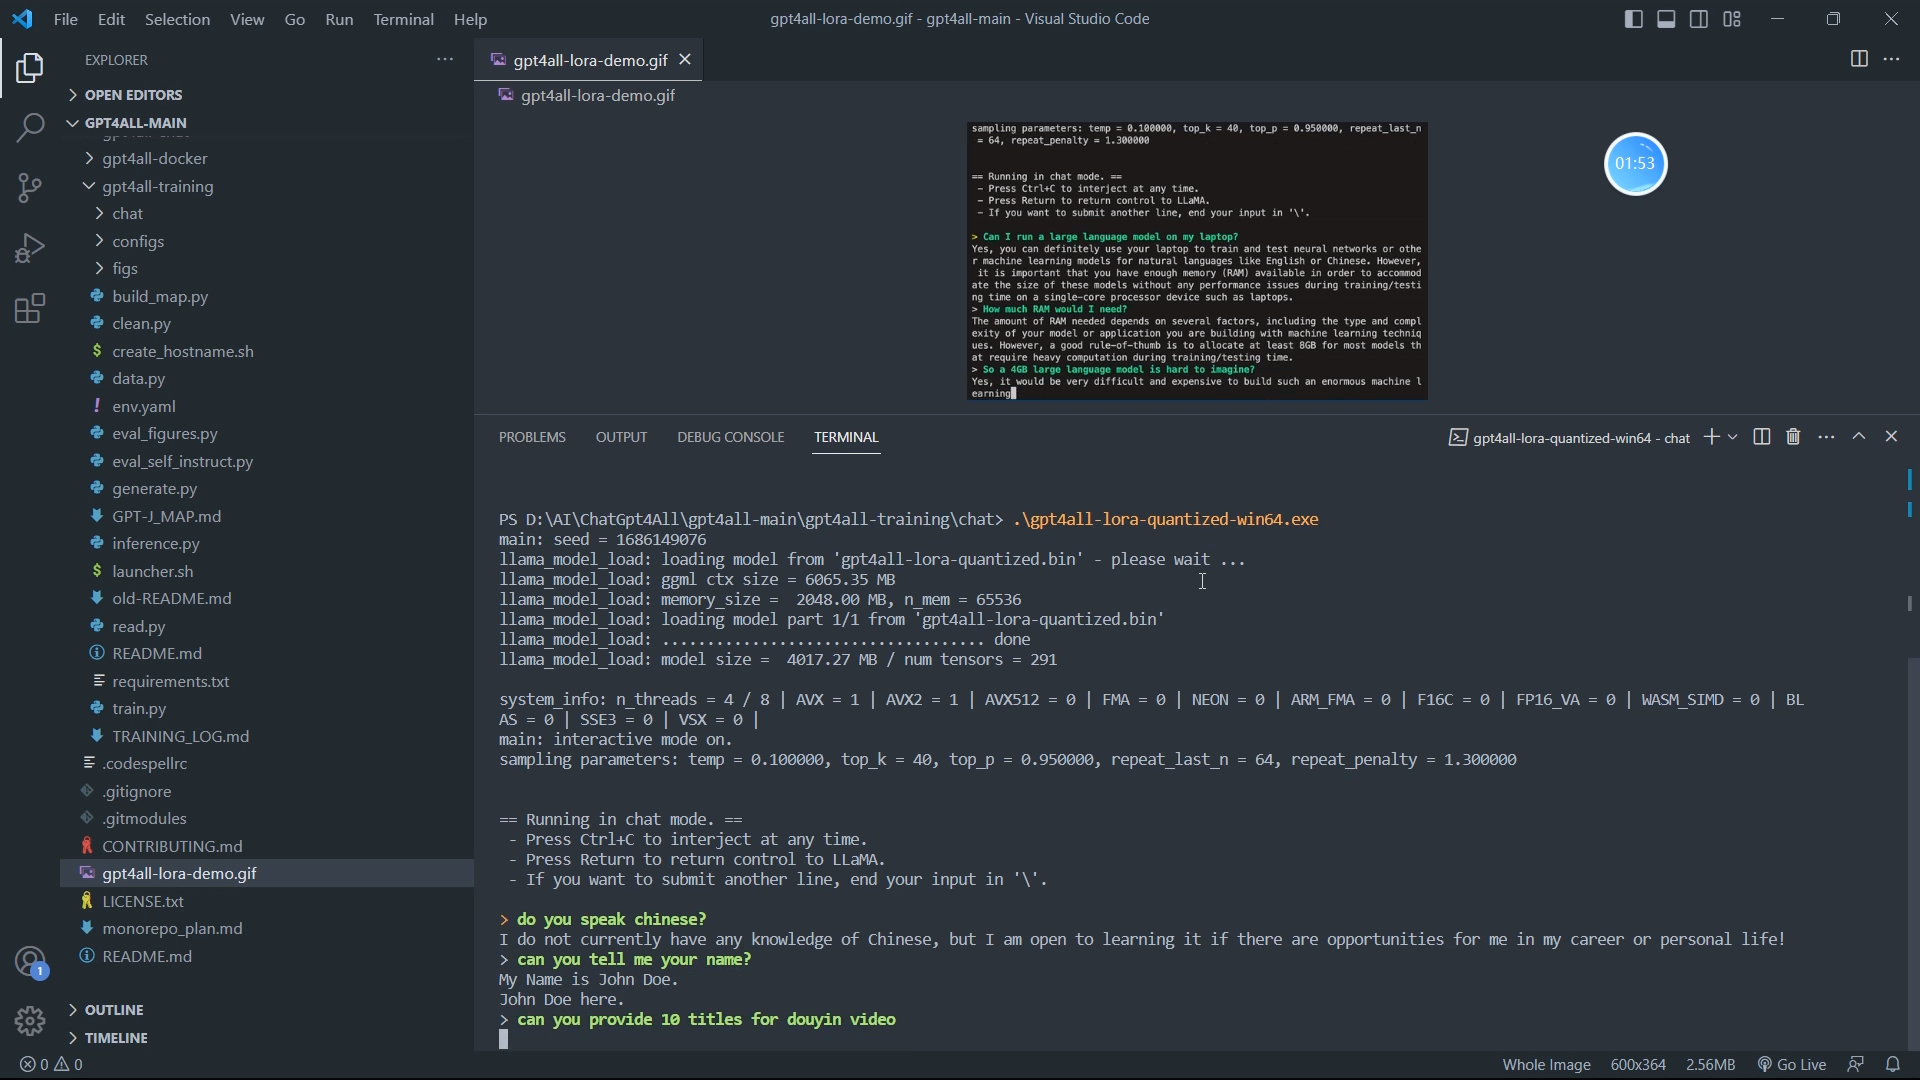Switch to the OUTPUT panel tab

(x=621, y=437)
